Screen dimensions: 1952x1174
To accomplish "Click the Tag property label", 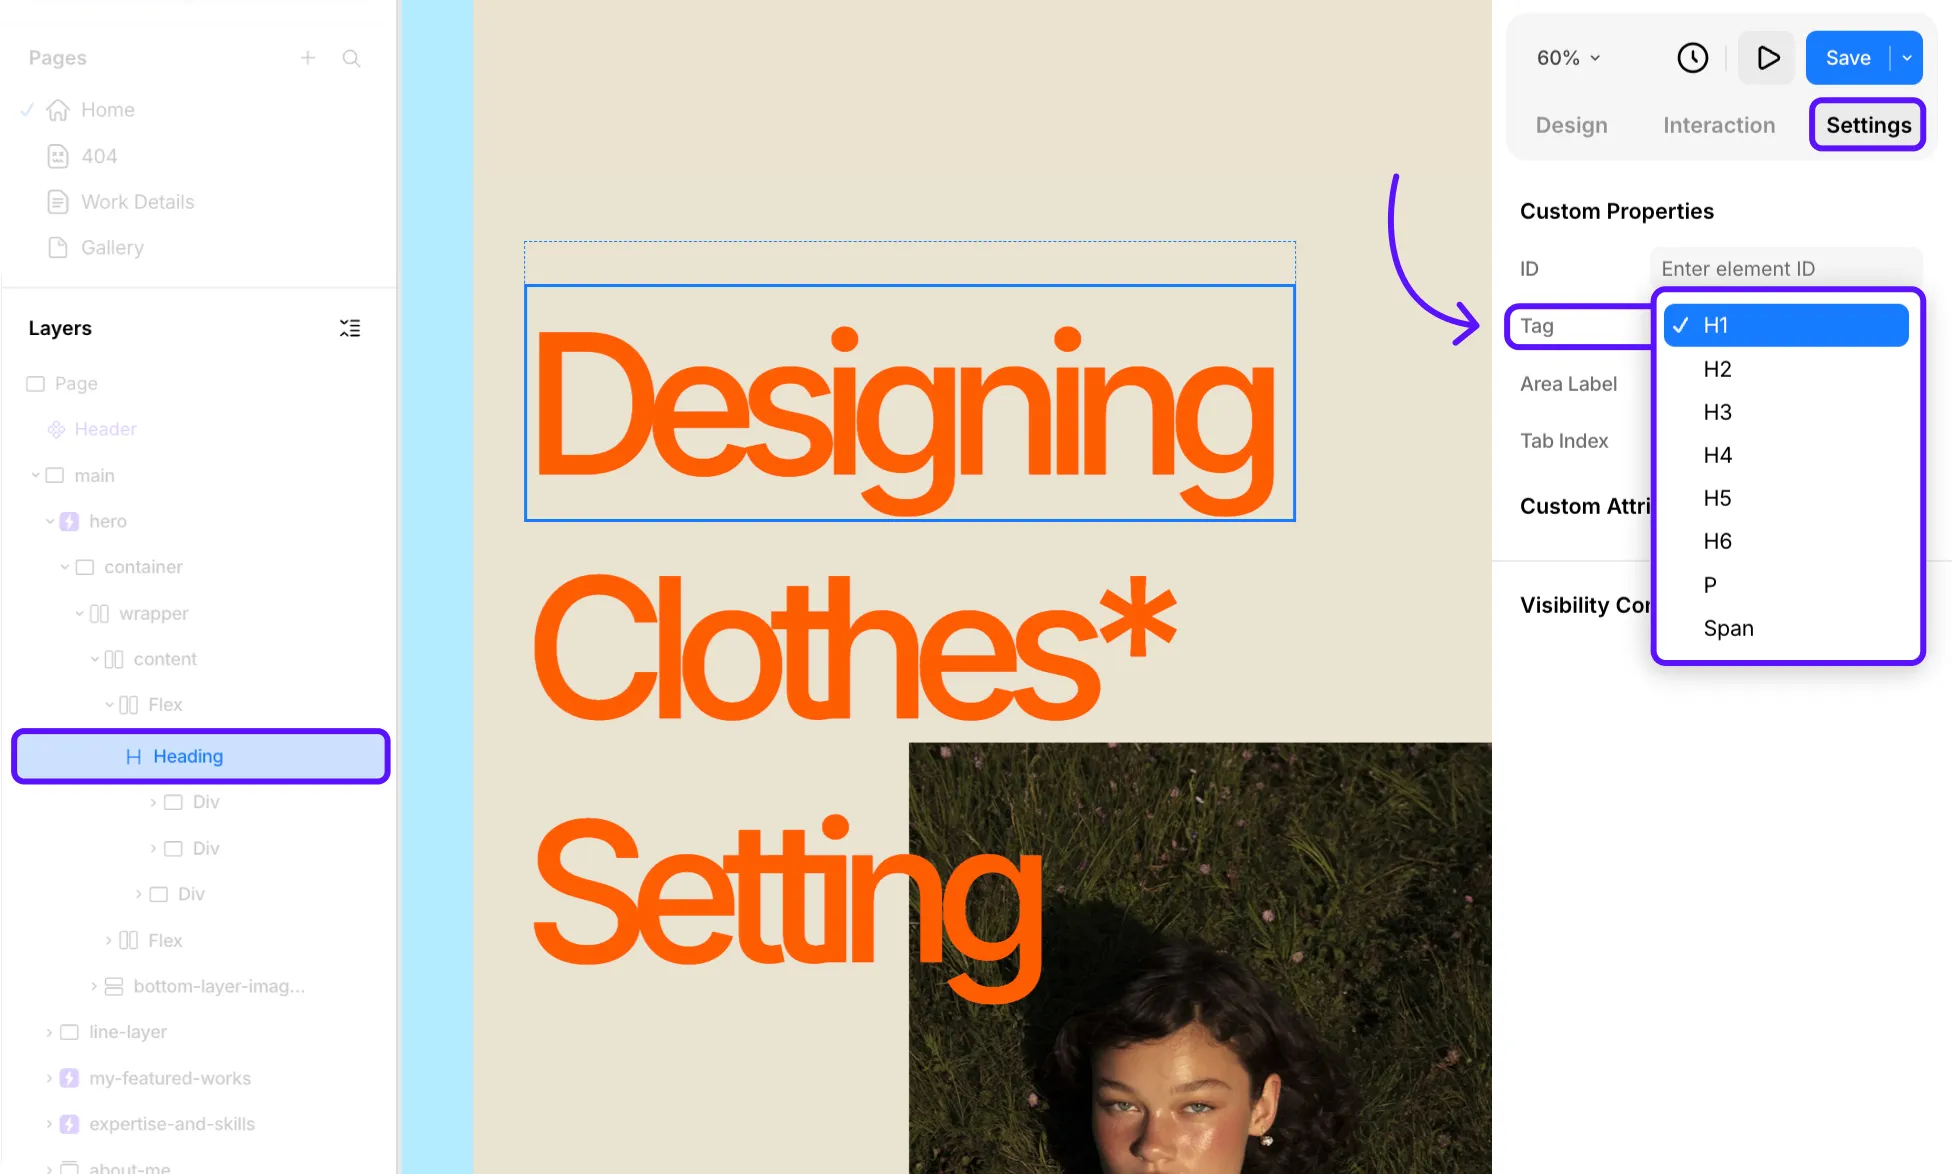I will point(1537,326).
